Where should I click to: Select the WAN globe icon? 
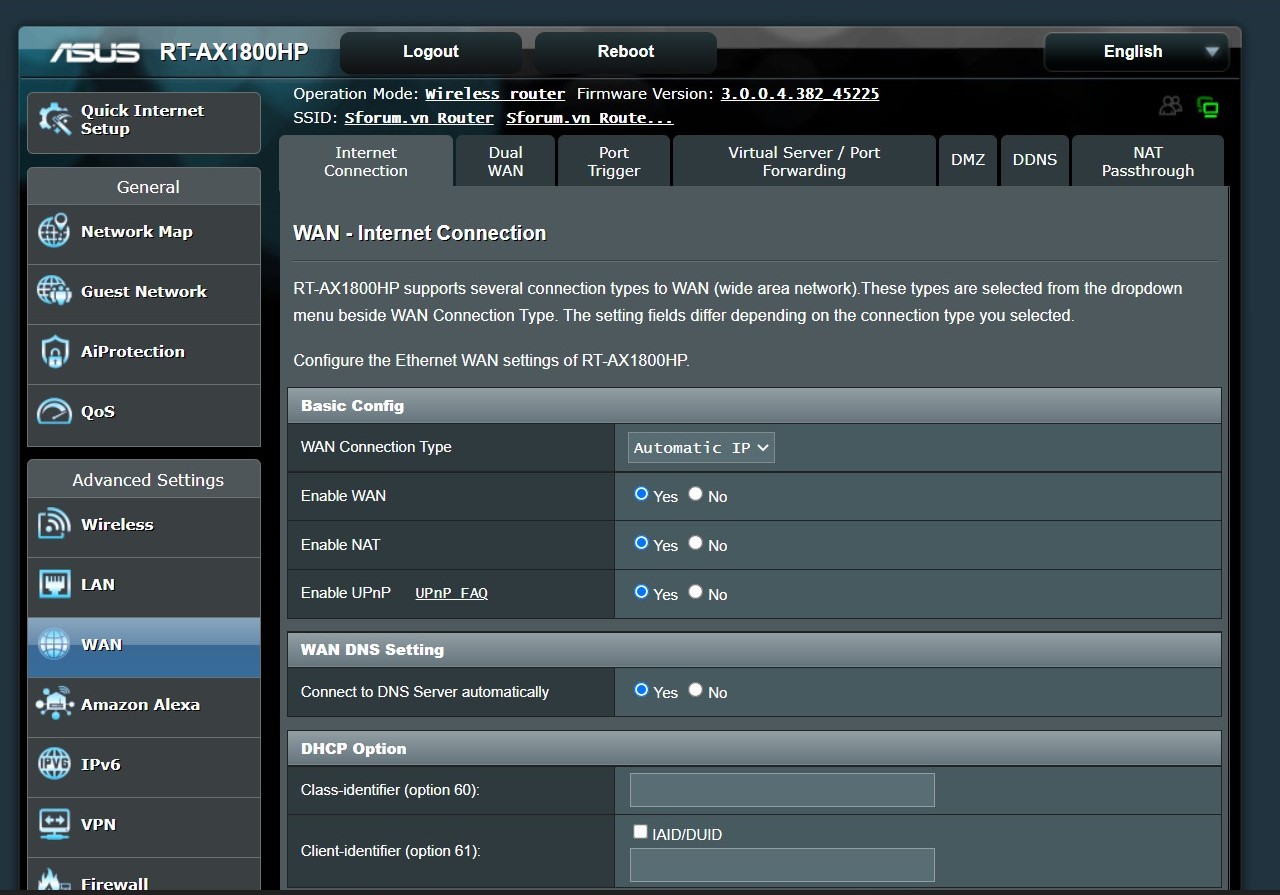(x=54, y=644)
